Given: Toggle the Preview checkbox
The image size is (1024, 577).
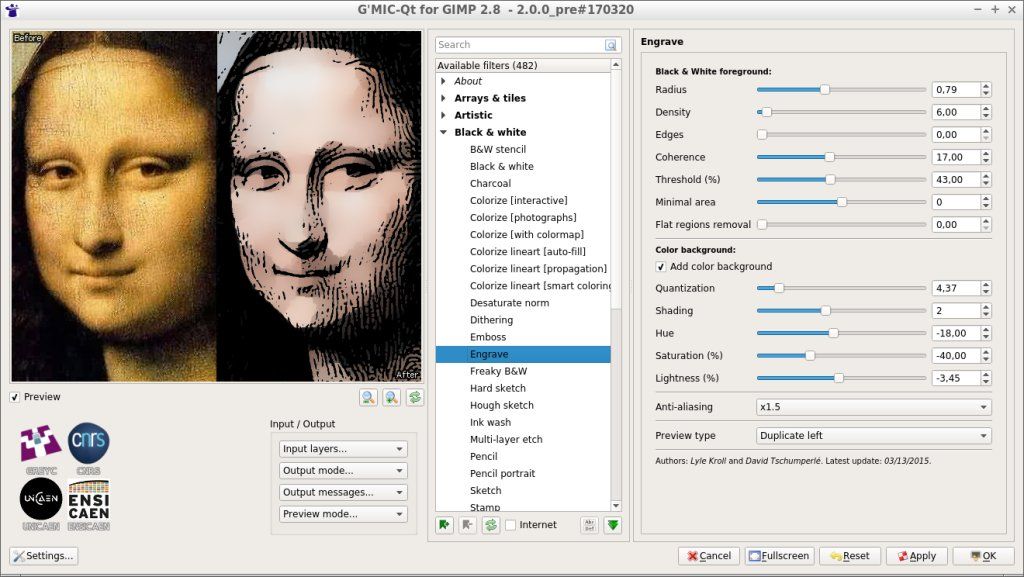Looking at the screenshot, I should pyautogui.click(x=15, y=397).
